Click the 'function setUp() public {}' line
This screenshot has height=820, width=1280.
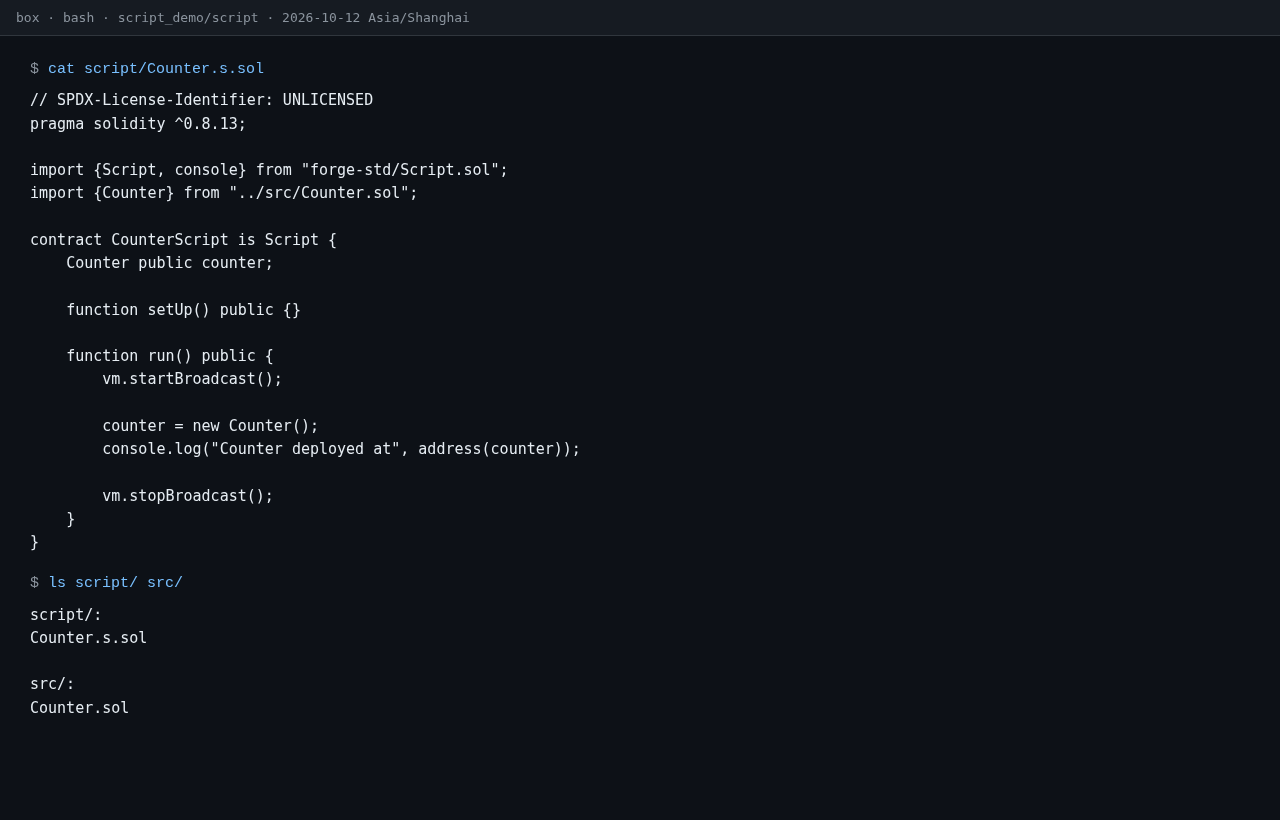(x=183, y=310)
